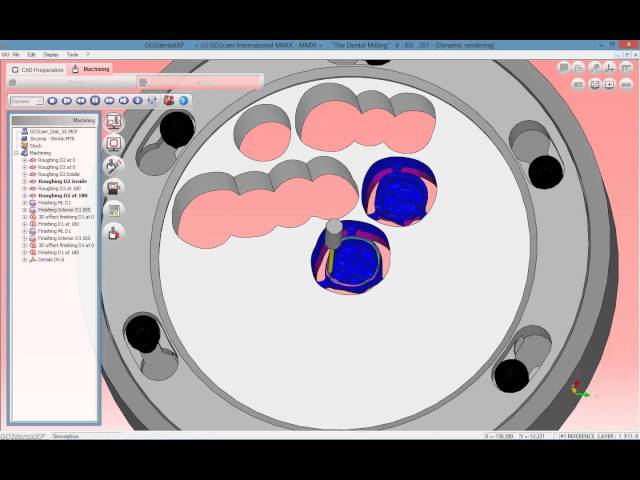Fast-forward the simulation
Viewport: 640px width, 480px height.
(109, 100)
